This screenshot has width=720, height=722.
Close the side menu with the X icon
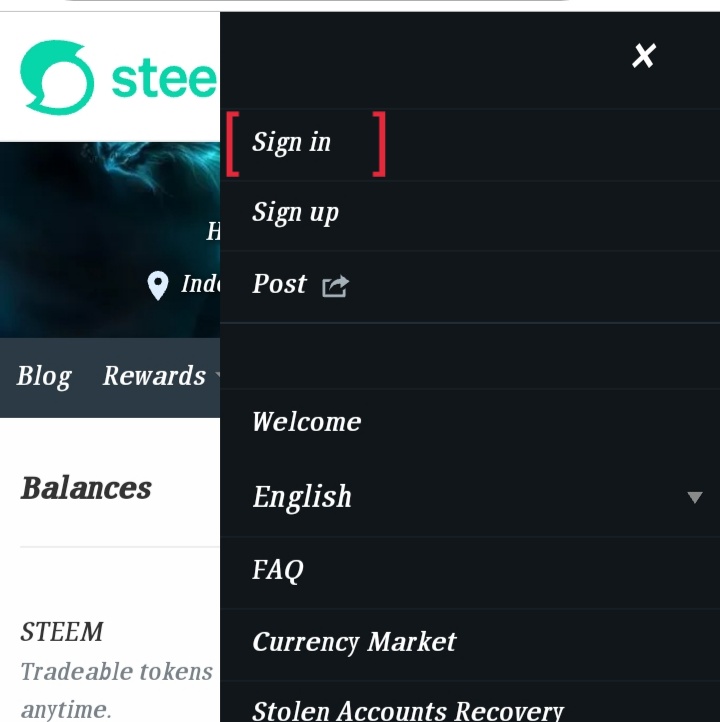click(x=644, y=56)
